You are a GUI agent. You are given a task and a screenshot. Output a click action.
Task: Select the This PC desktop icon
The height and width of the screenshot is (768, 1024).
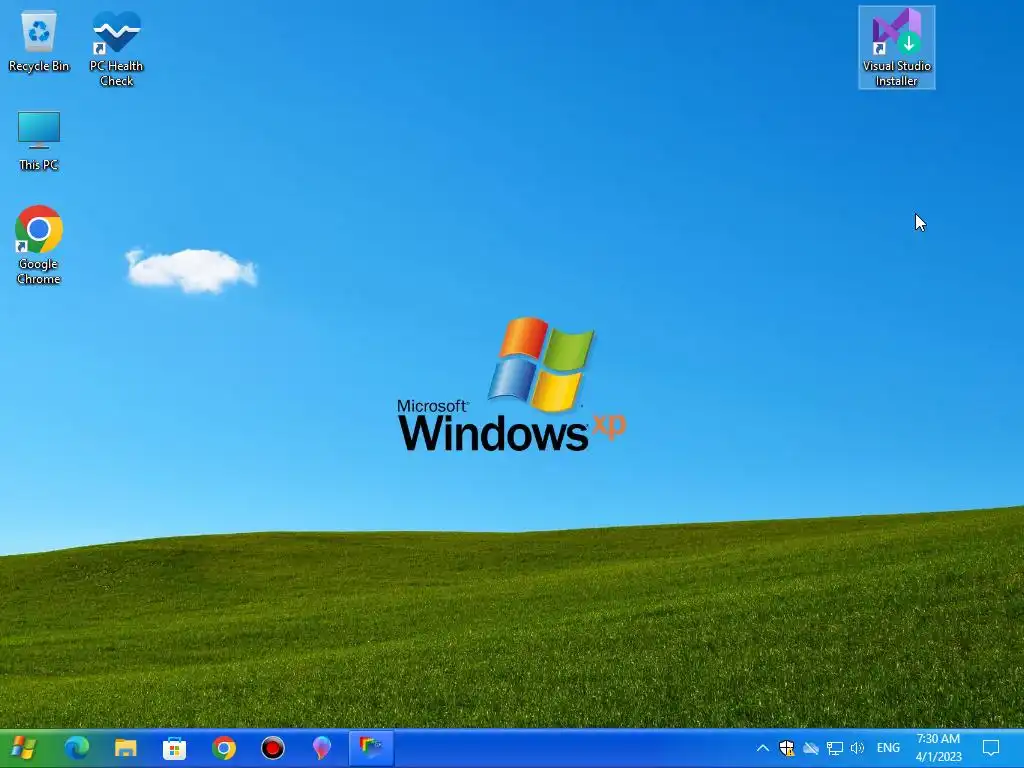coord(39,140)
